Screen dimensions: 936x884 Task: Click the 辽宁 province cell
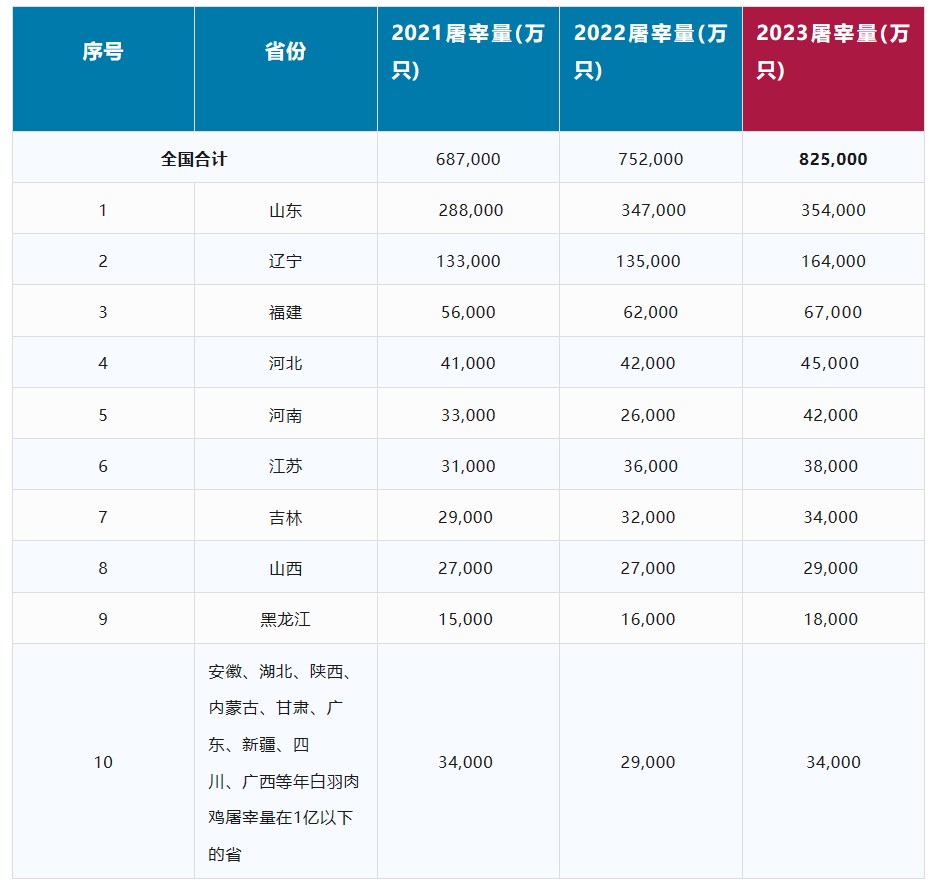pyautogui.click(x=285, y=261)
